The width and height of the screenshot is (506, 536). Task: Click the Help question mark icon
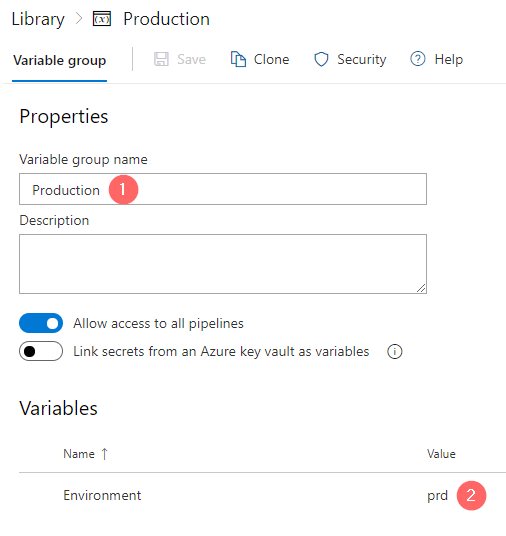(x=418, y=59)
